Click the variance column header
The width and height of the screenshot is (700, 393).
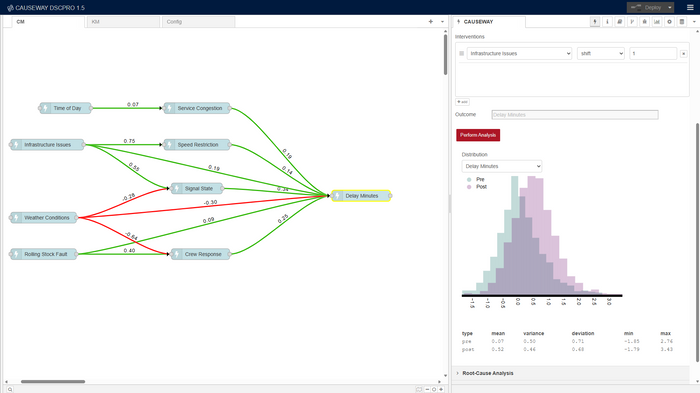pyautogui.click(x=533, y=333)
